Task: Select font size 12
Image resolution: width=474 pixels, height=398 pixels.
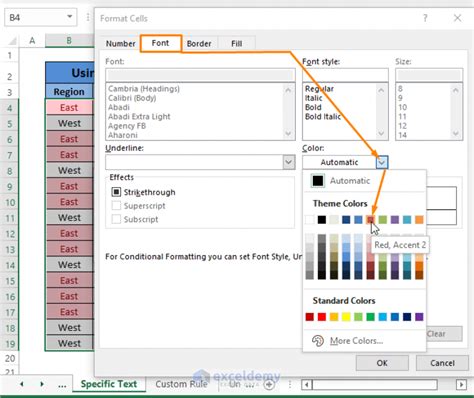Action: pos(402,126)
